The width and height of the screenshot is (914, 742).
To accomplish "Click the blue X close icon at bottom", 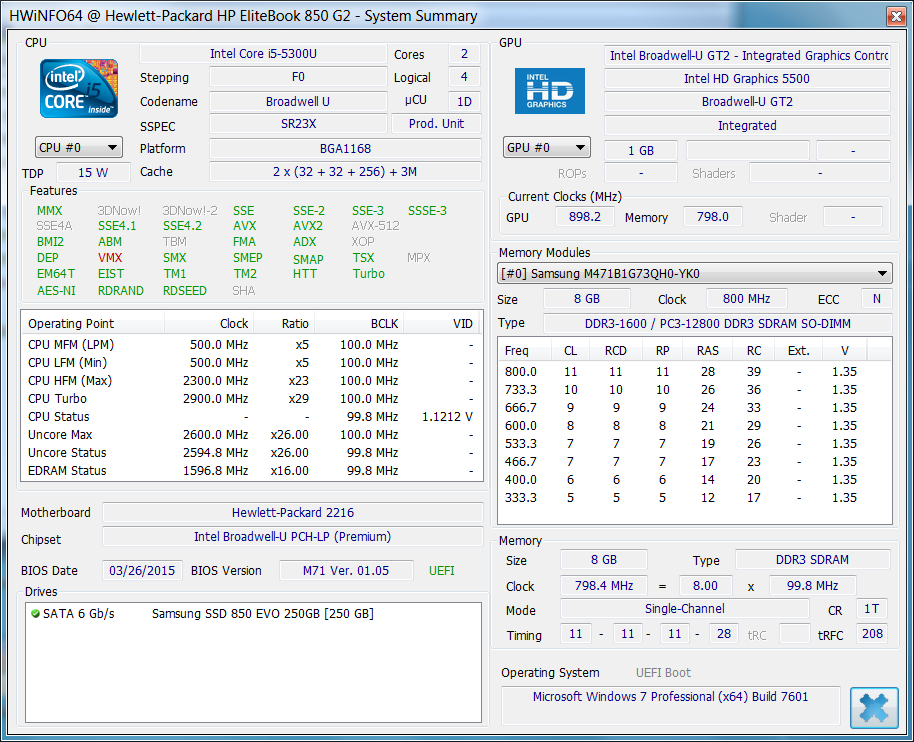I will point(874,708).
